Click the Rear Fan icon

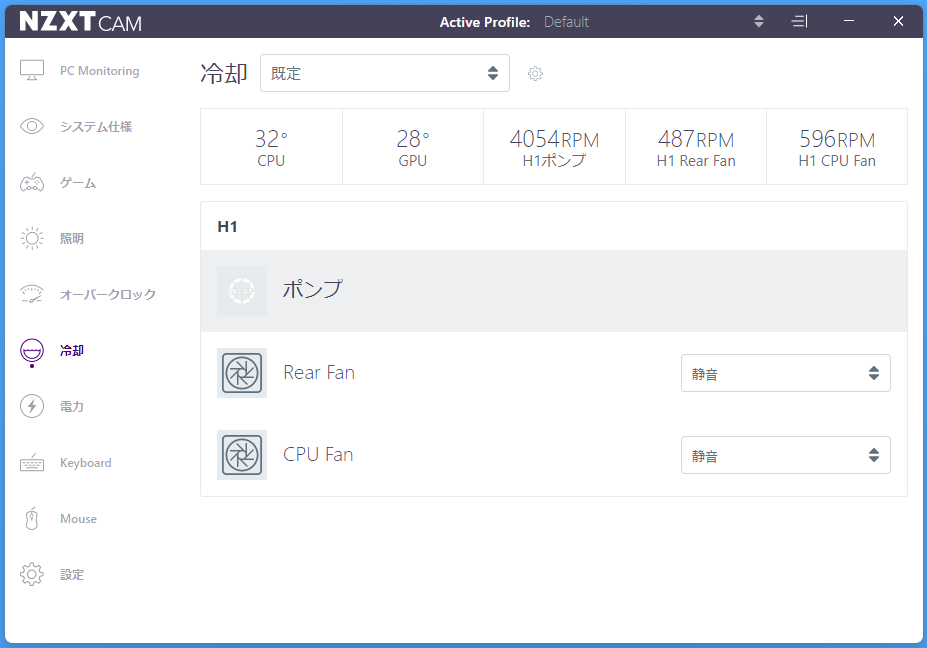[x=242, y=373]
